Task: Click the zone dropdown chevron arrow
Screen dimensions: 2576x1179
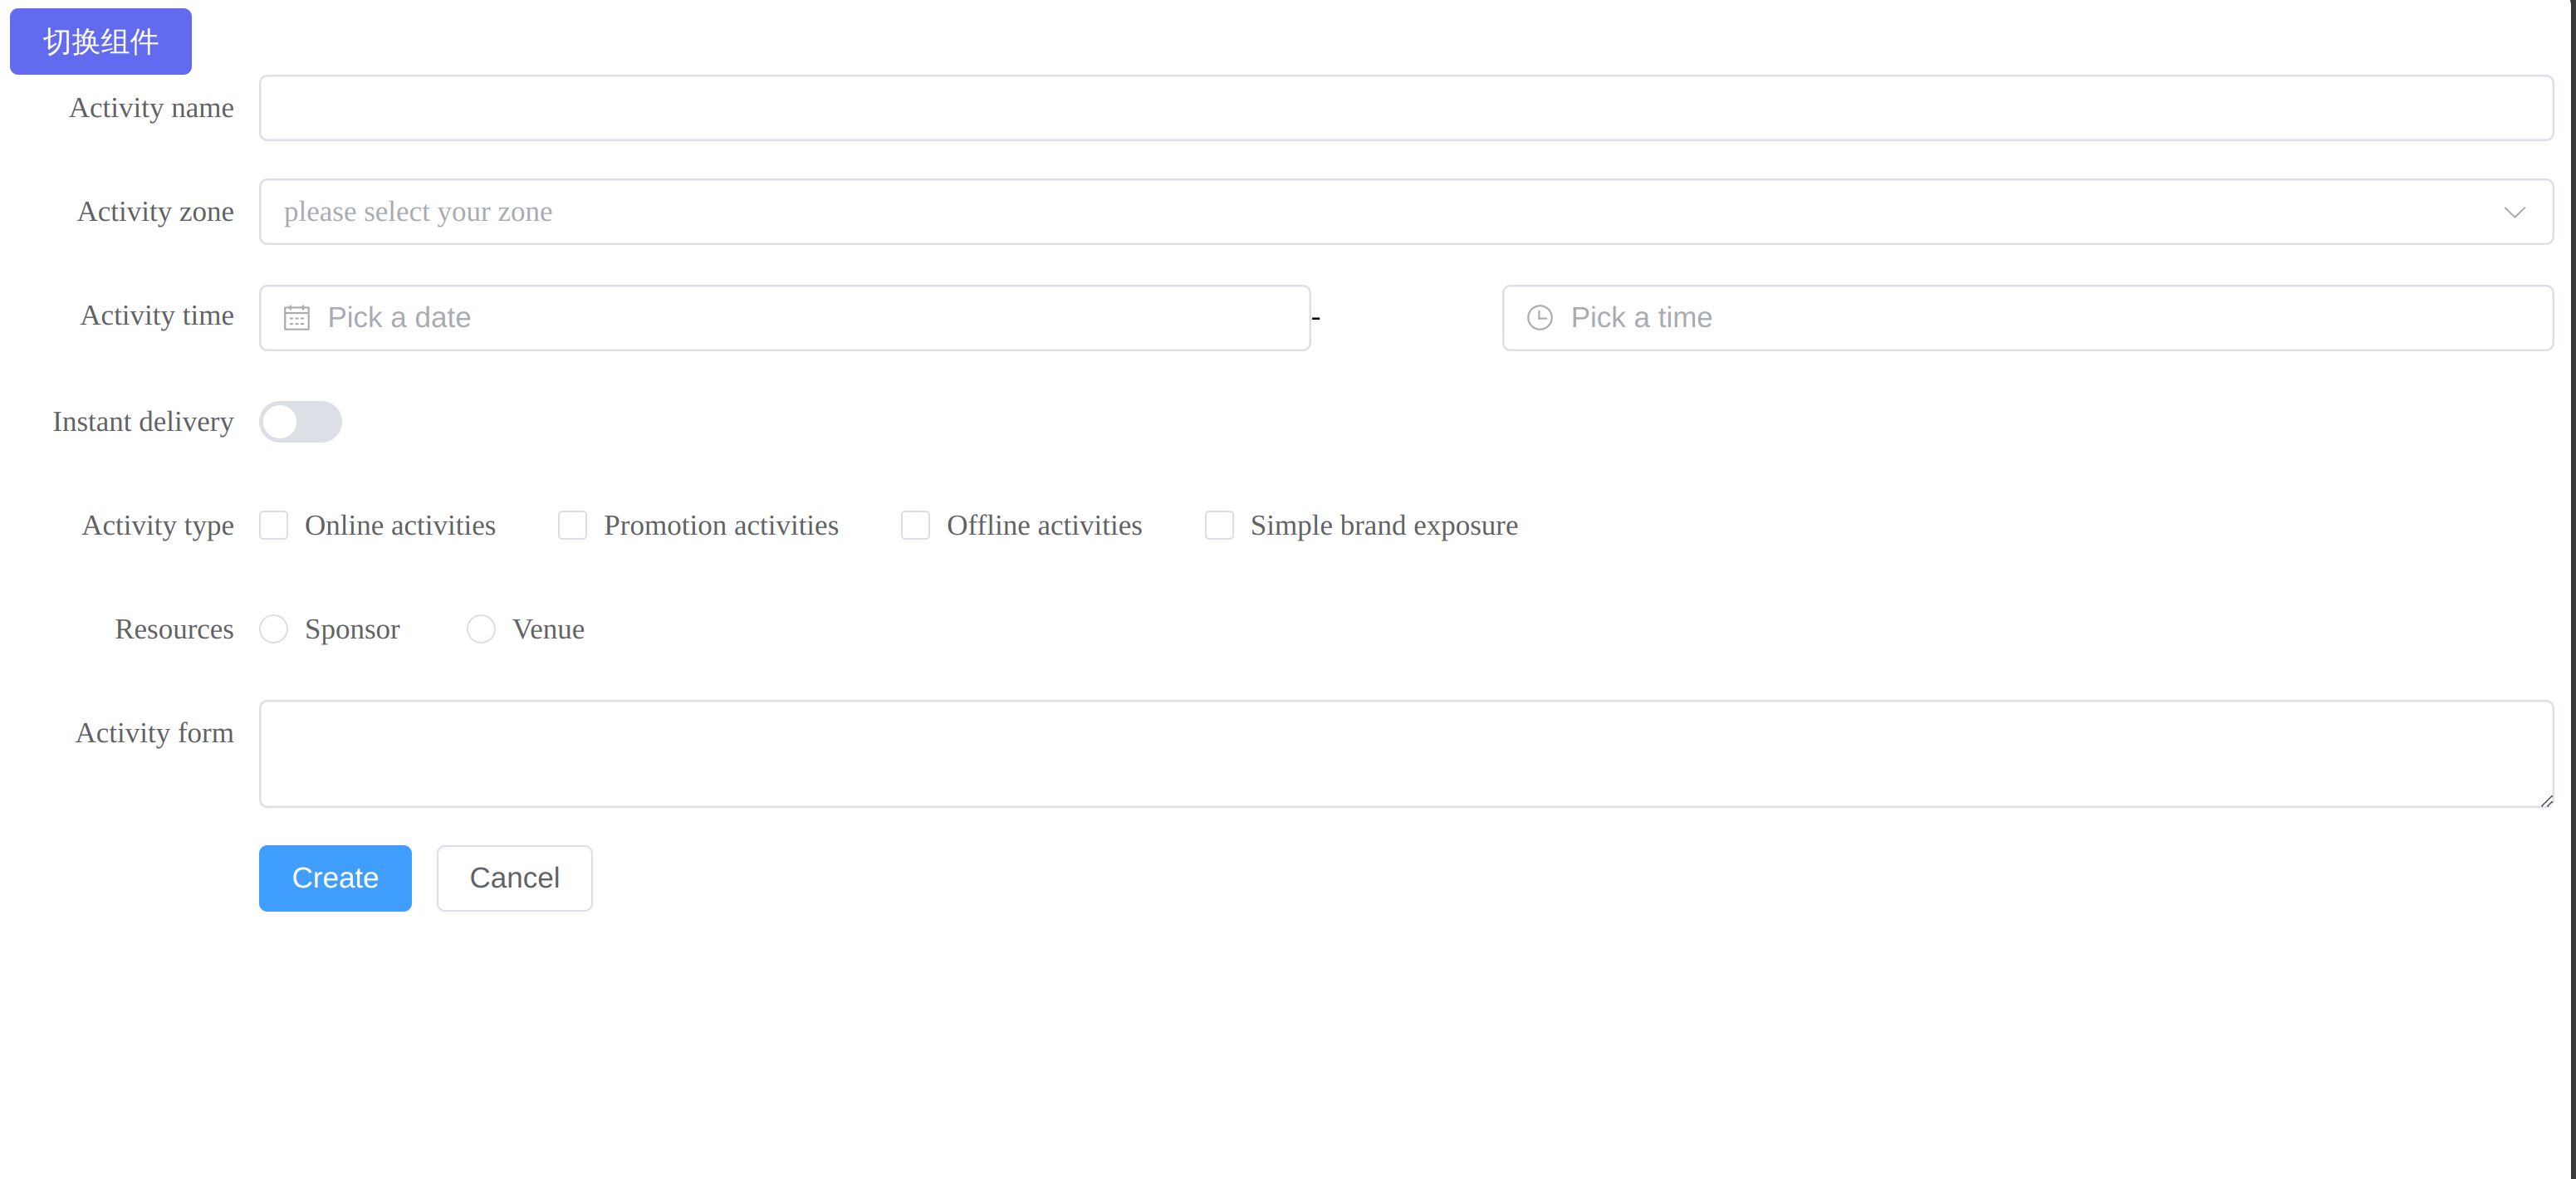Action: pyautogui.click(x=2513, y=212)
